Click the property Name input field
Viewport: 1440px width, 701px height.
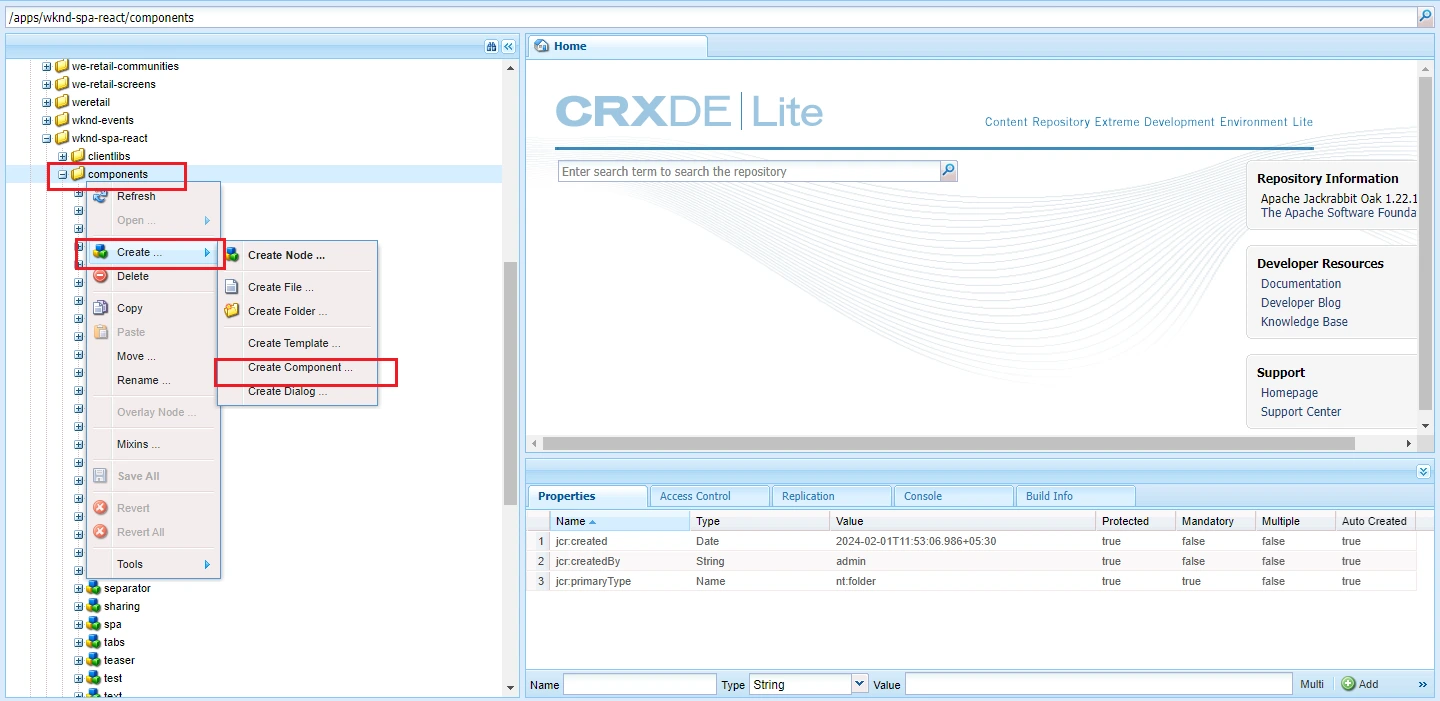point(639,684)
